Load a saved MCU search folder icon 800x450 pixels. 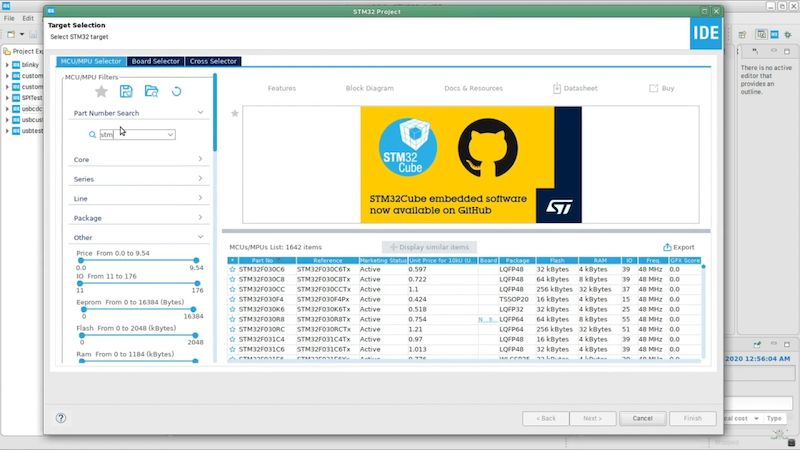point(151,91)
